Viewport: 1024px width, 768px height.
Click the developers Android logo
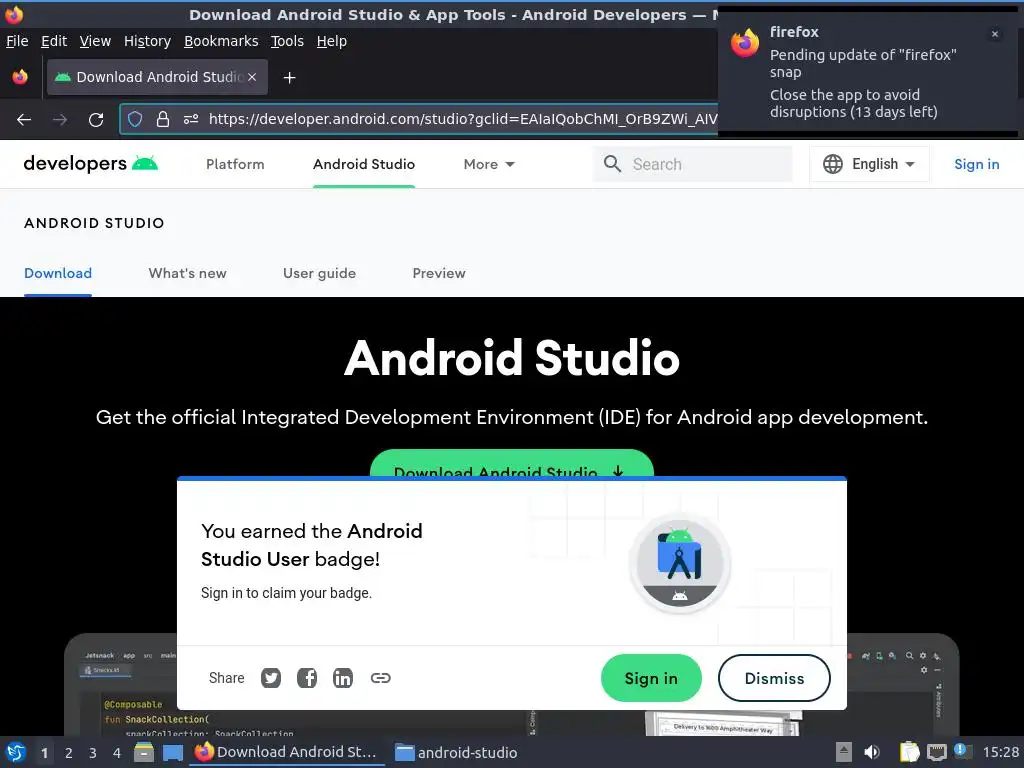click(x=91, y=163)
